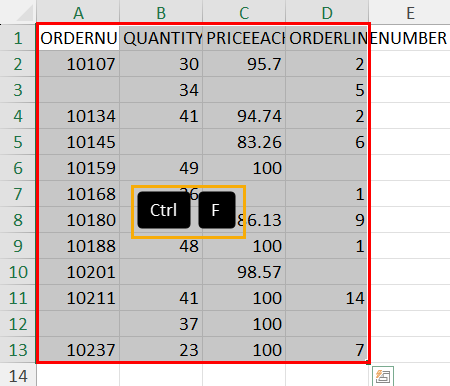Screen dimensions: 450x386
Task: Click the ORDERNU header cell in A1
Action: click(79, 38)
